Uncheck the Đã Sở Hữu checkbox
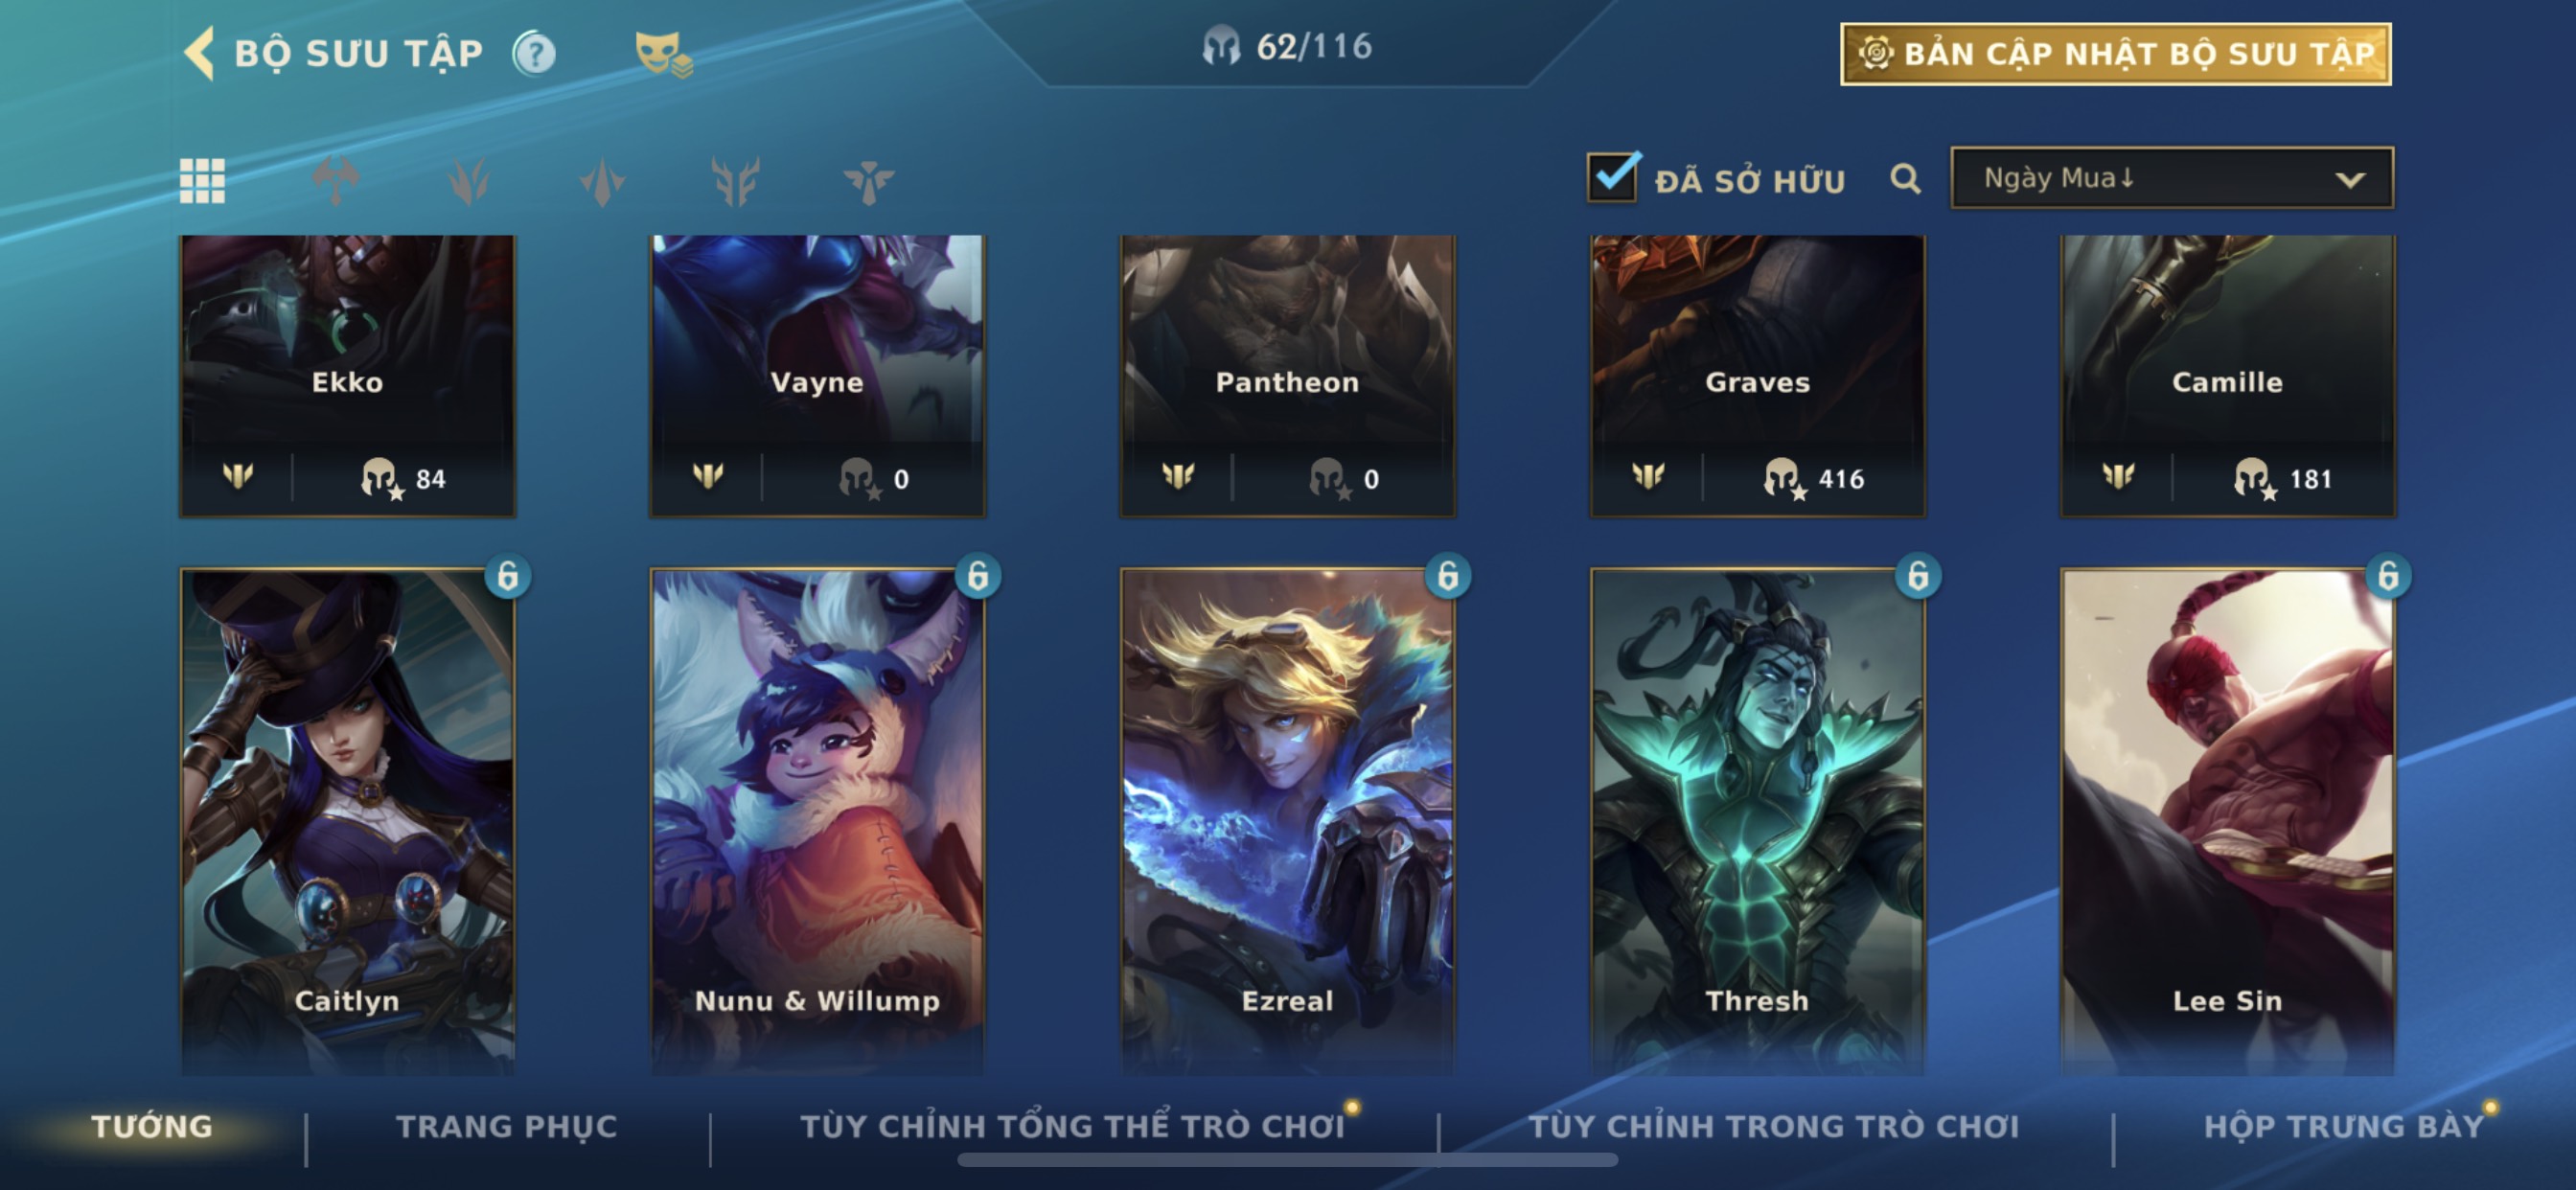Viewport: 2576px width, 1190px height. (1612, 178)
